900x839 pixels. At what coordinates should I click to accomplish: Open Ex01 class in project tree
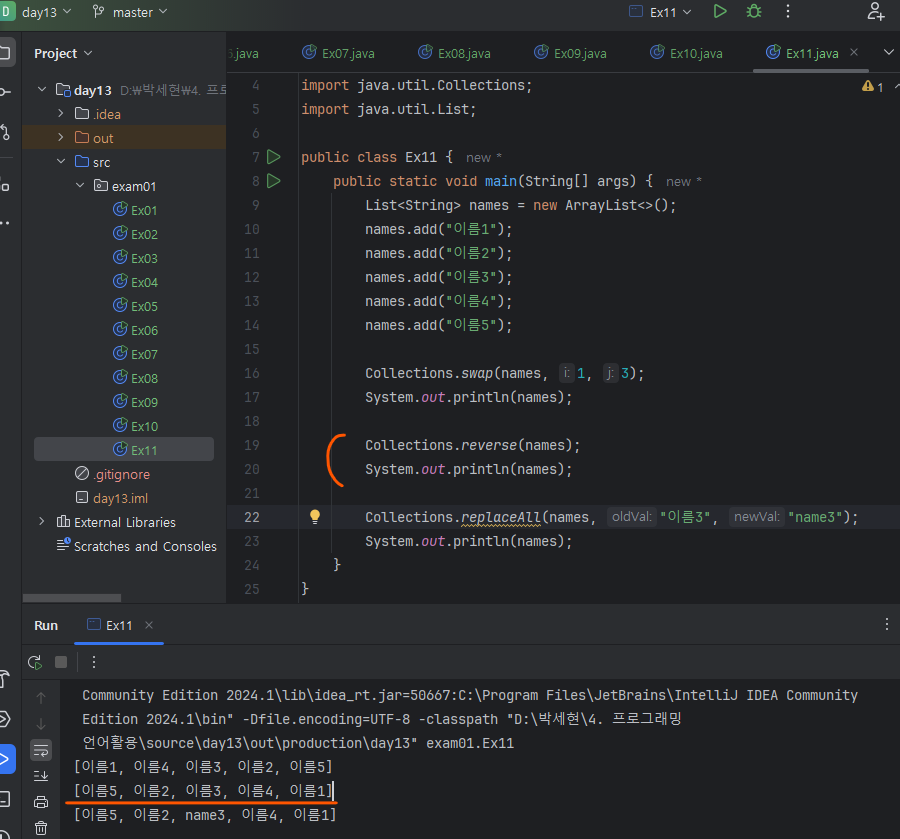click(135, 210)
